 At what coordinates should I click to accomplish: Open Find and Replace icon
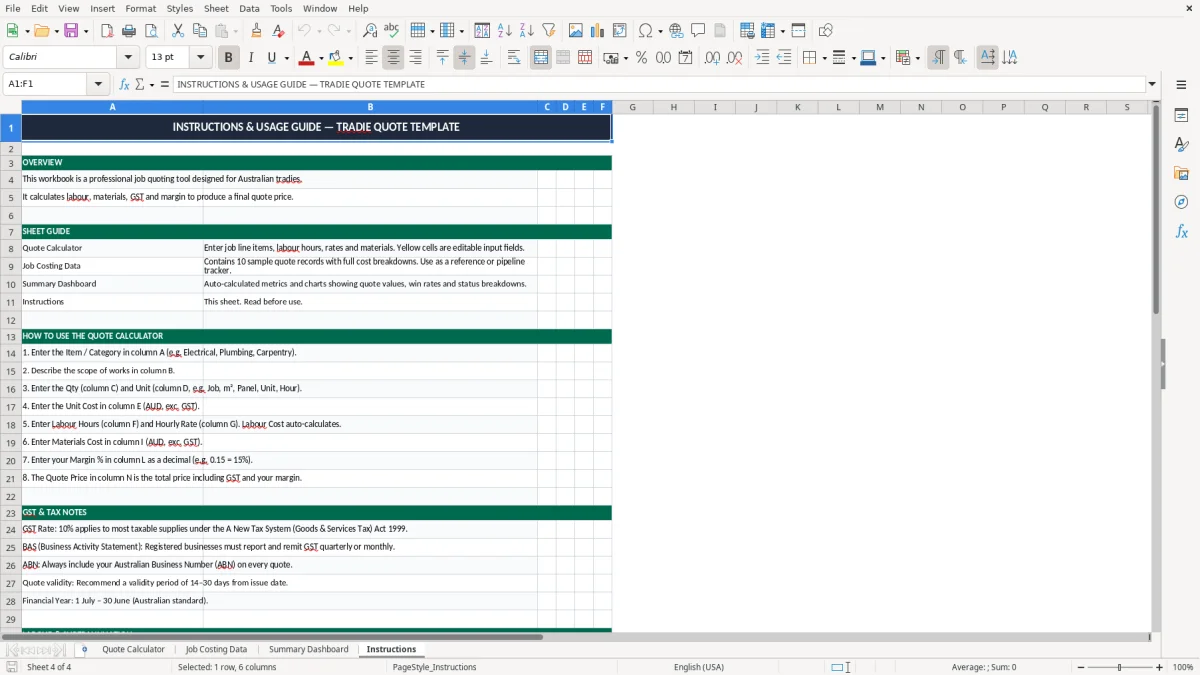click(x=370, y=31)
